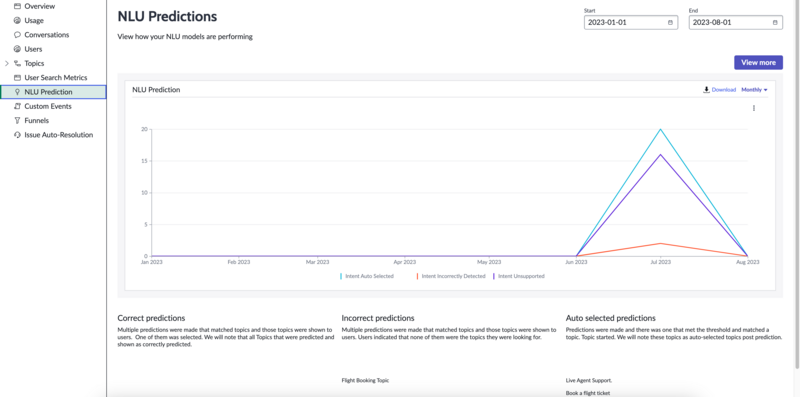
Task: Open the Funnels page
Action: pos(36,120)
